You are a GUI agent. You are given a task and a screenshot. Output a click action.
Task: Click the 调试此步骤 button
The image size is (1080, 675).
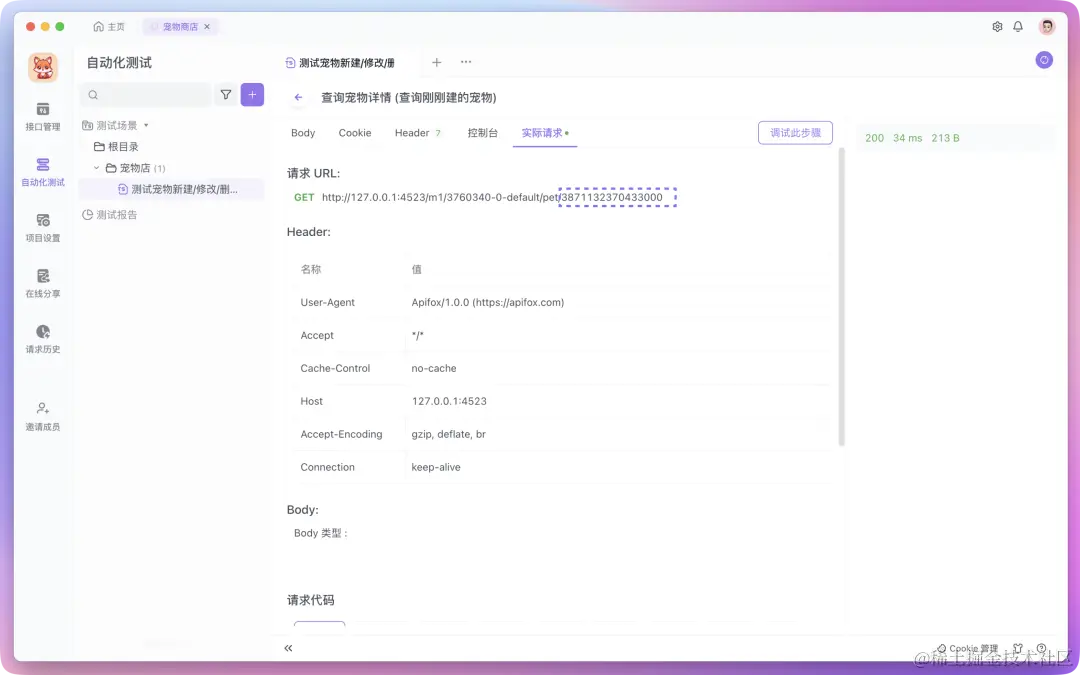795,132
